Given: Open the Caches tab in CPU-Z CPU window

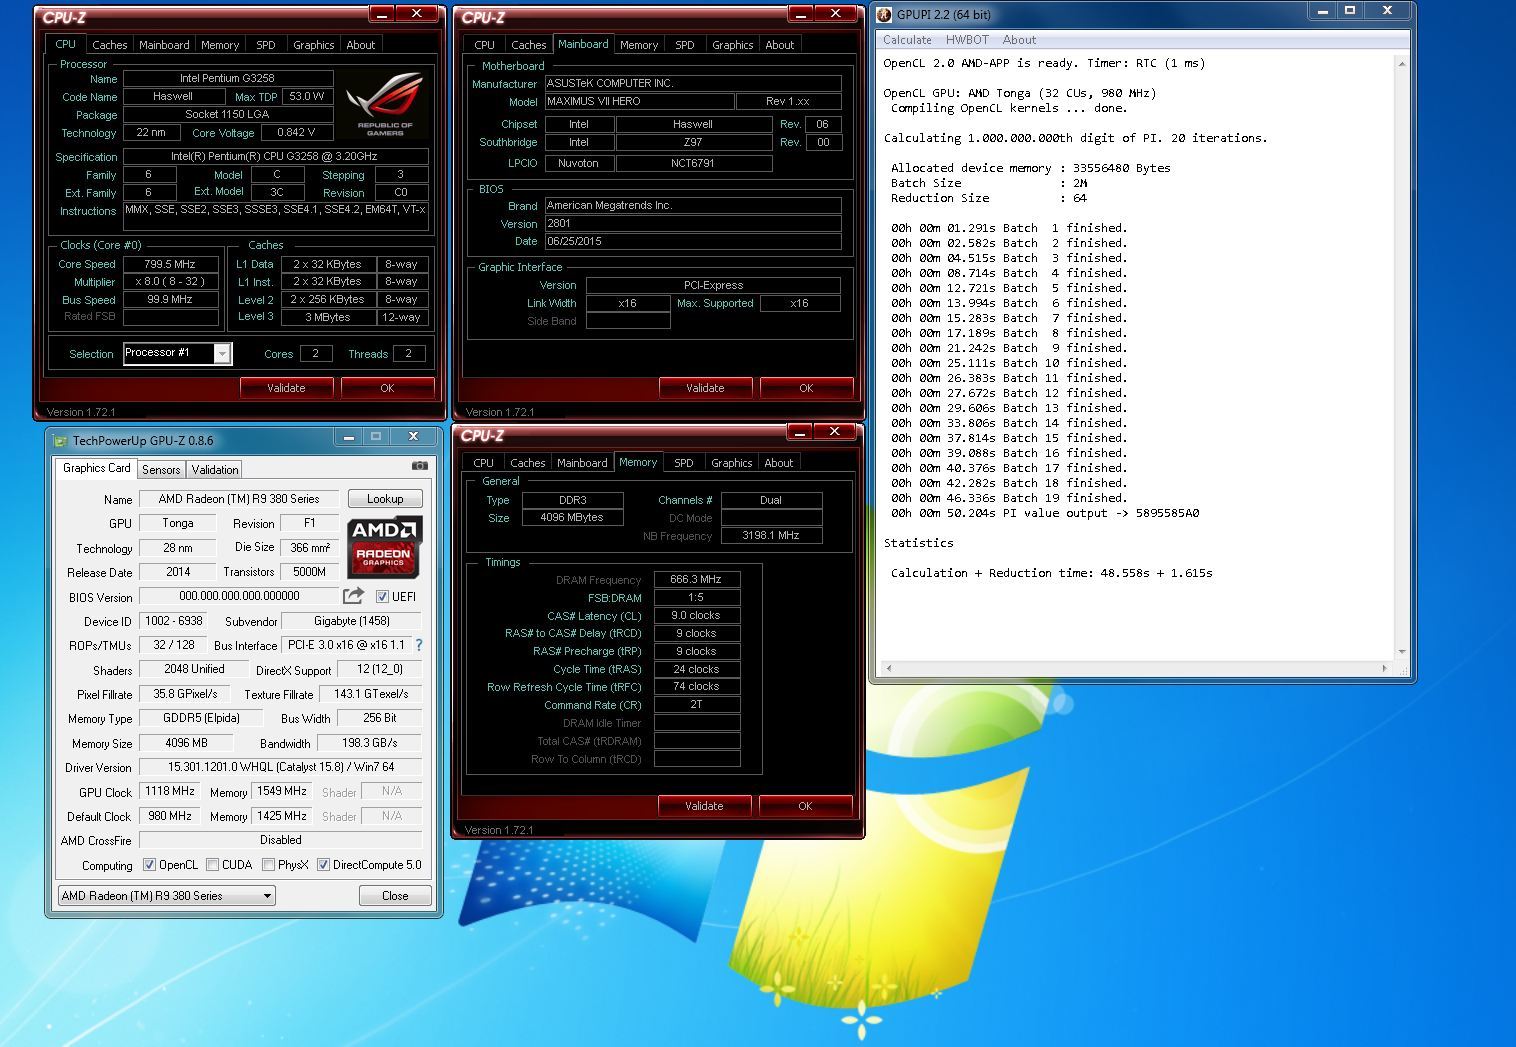Looking at the screenshot, I should click(109, 45).
